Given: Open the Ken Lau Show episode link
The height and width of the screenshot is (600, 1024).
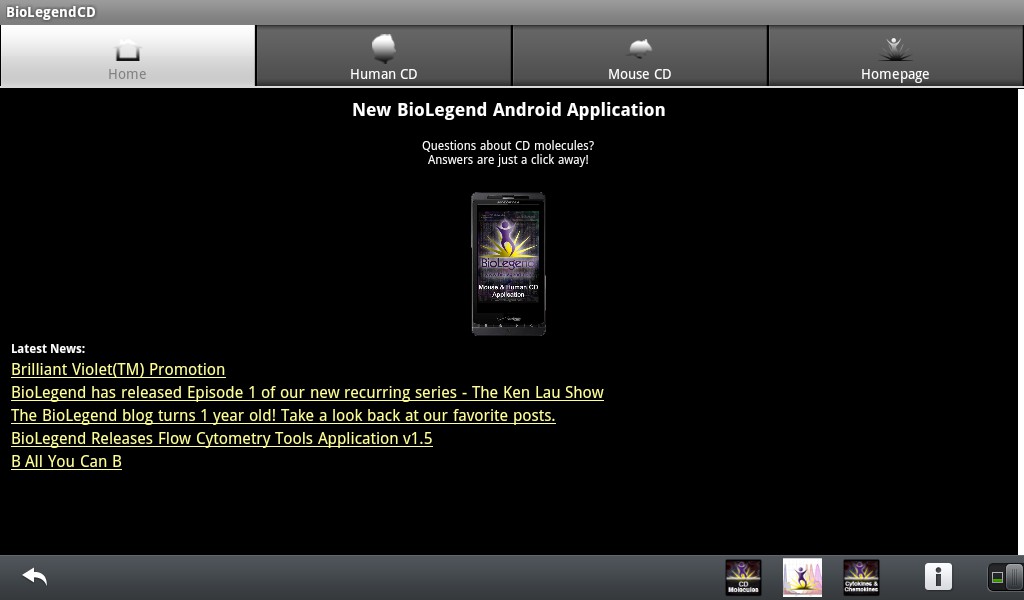Looking at the screenshot, I should click(x=307, y=392).
